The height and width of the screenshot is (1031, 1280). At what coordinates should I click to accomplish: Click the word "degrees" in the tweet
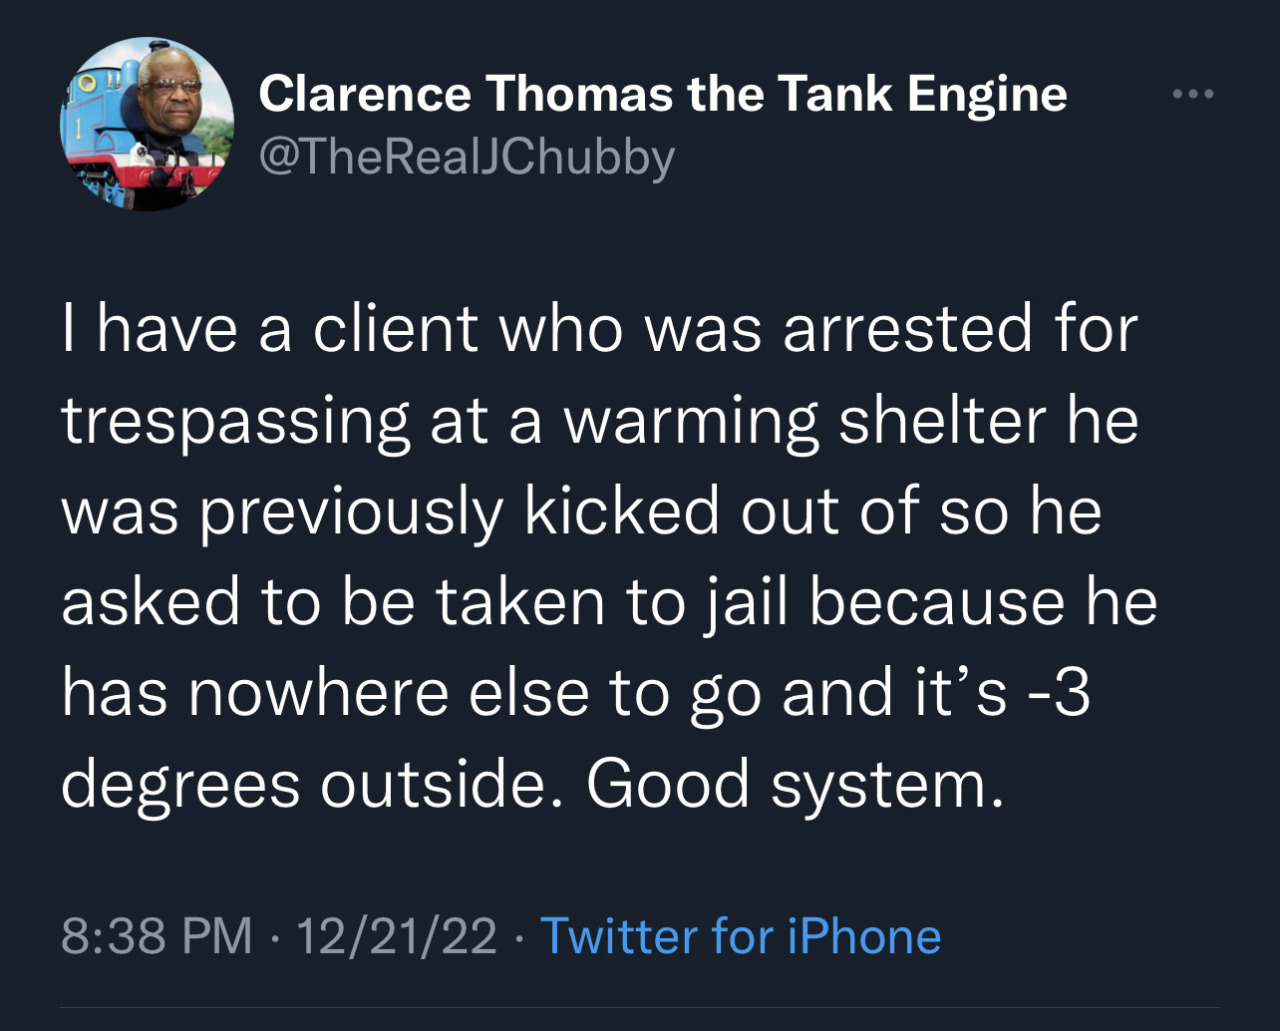(180, 785)
